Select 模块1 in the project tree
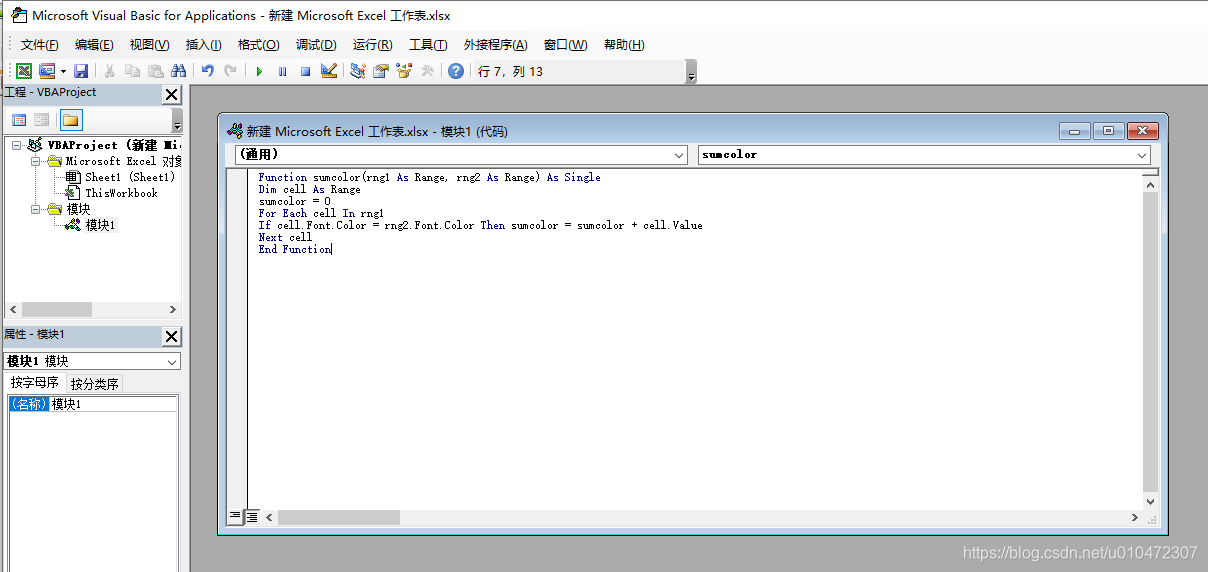 click(x=100, y=225)
